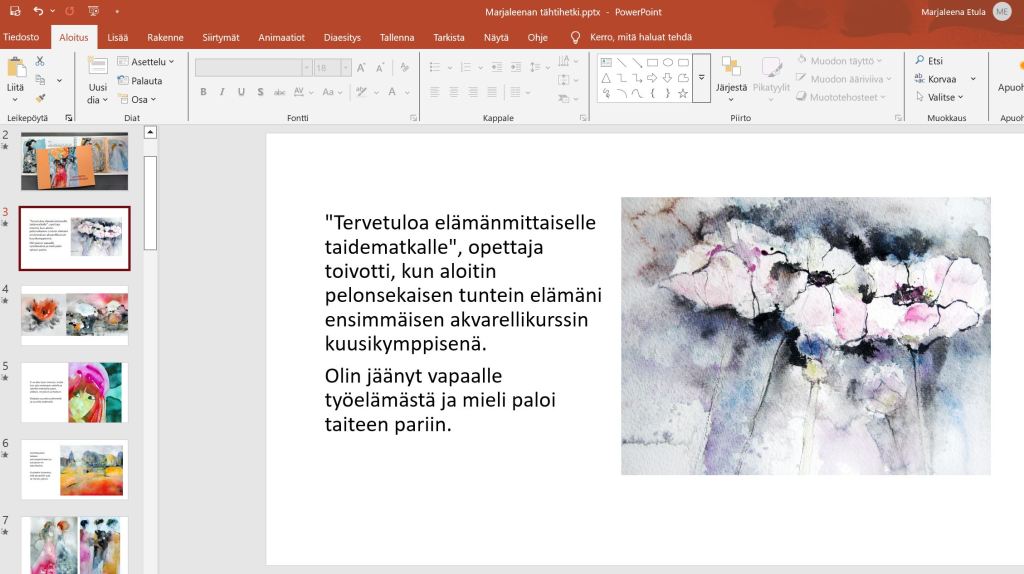Toggle bold formatting
Viewport: 1024px width, 574px height.
pyautogui.click(x=203, y=92)
